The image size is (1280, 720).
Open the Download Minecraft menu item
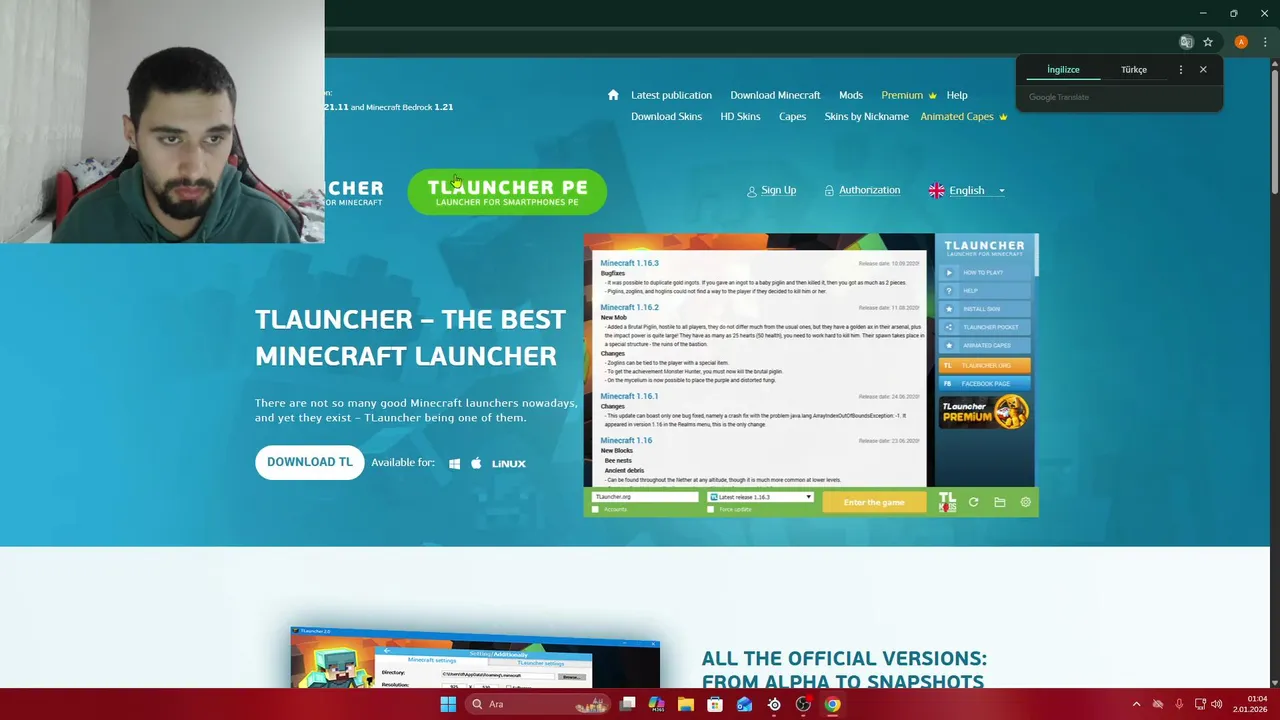coord(775,95)
